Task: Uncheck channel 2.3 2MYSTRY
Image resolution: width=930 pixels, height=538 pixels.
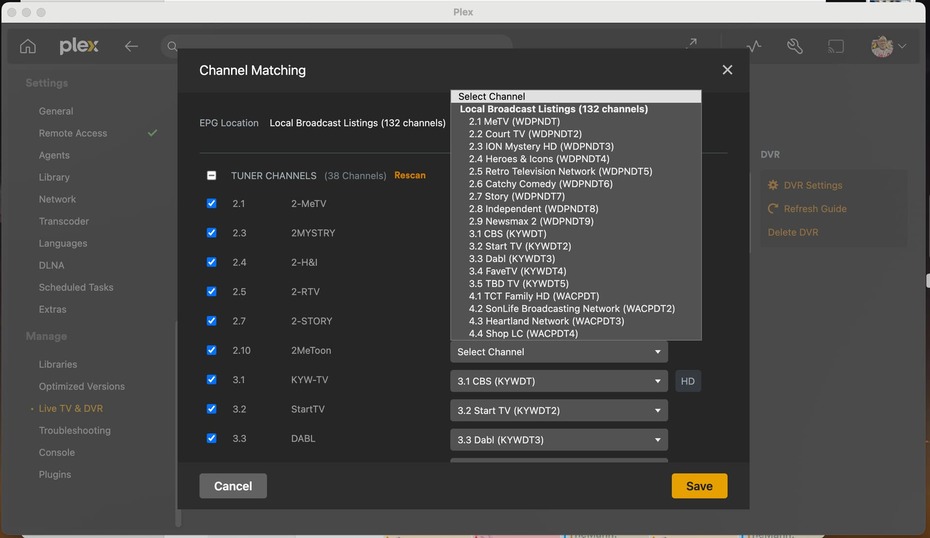Action: [x=211, y=233]
